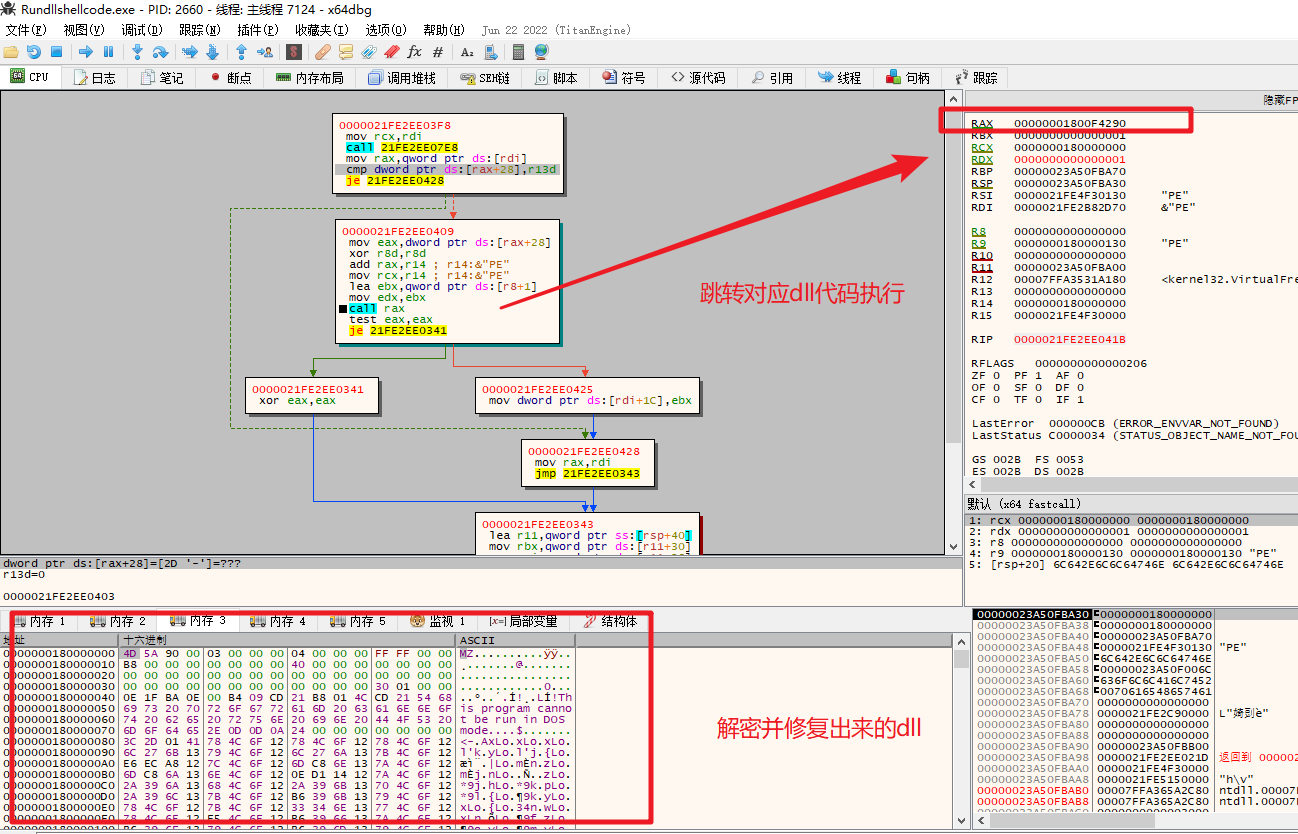Image resolution: width=1298 pixels, height=834 pixels.
Task: Select the 内存 2 dump tab
Action: pos(118,621)
